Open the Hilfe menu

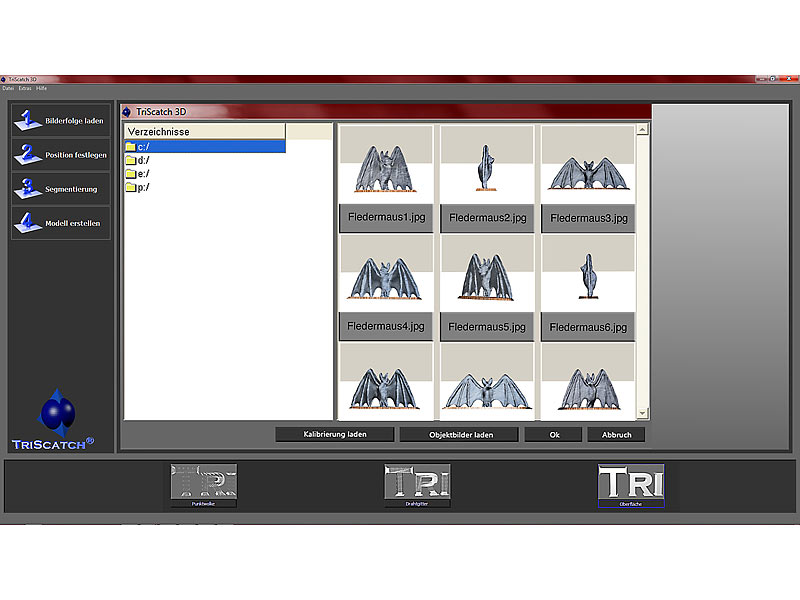point(41,88)
